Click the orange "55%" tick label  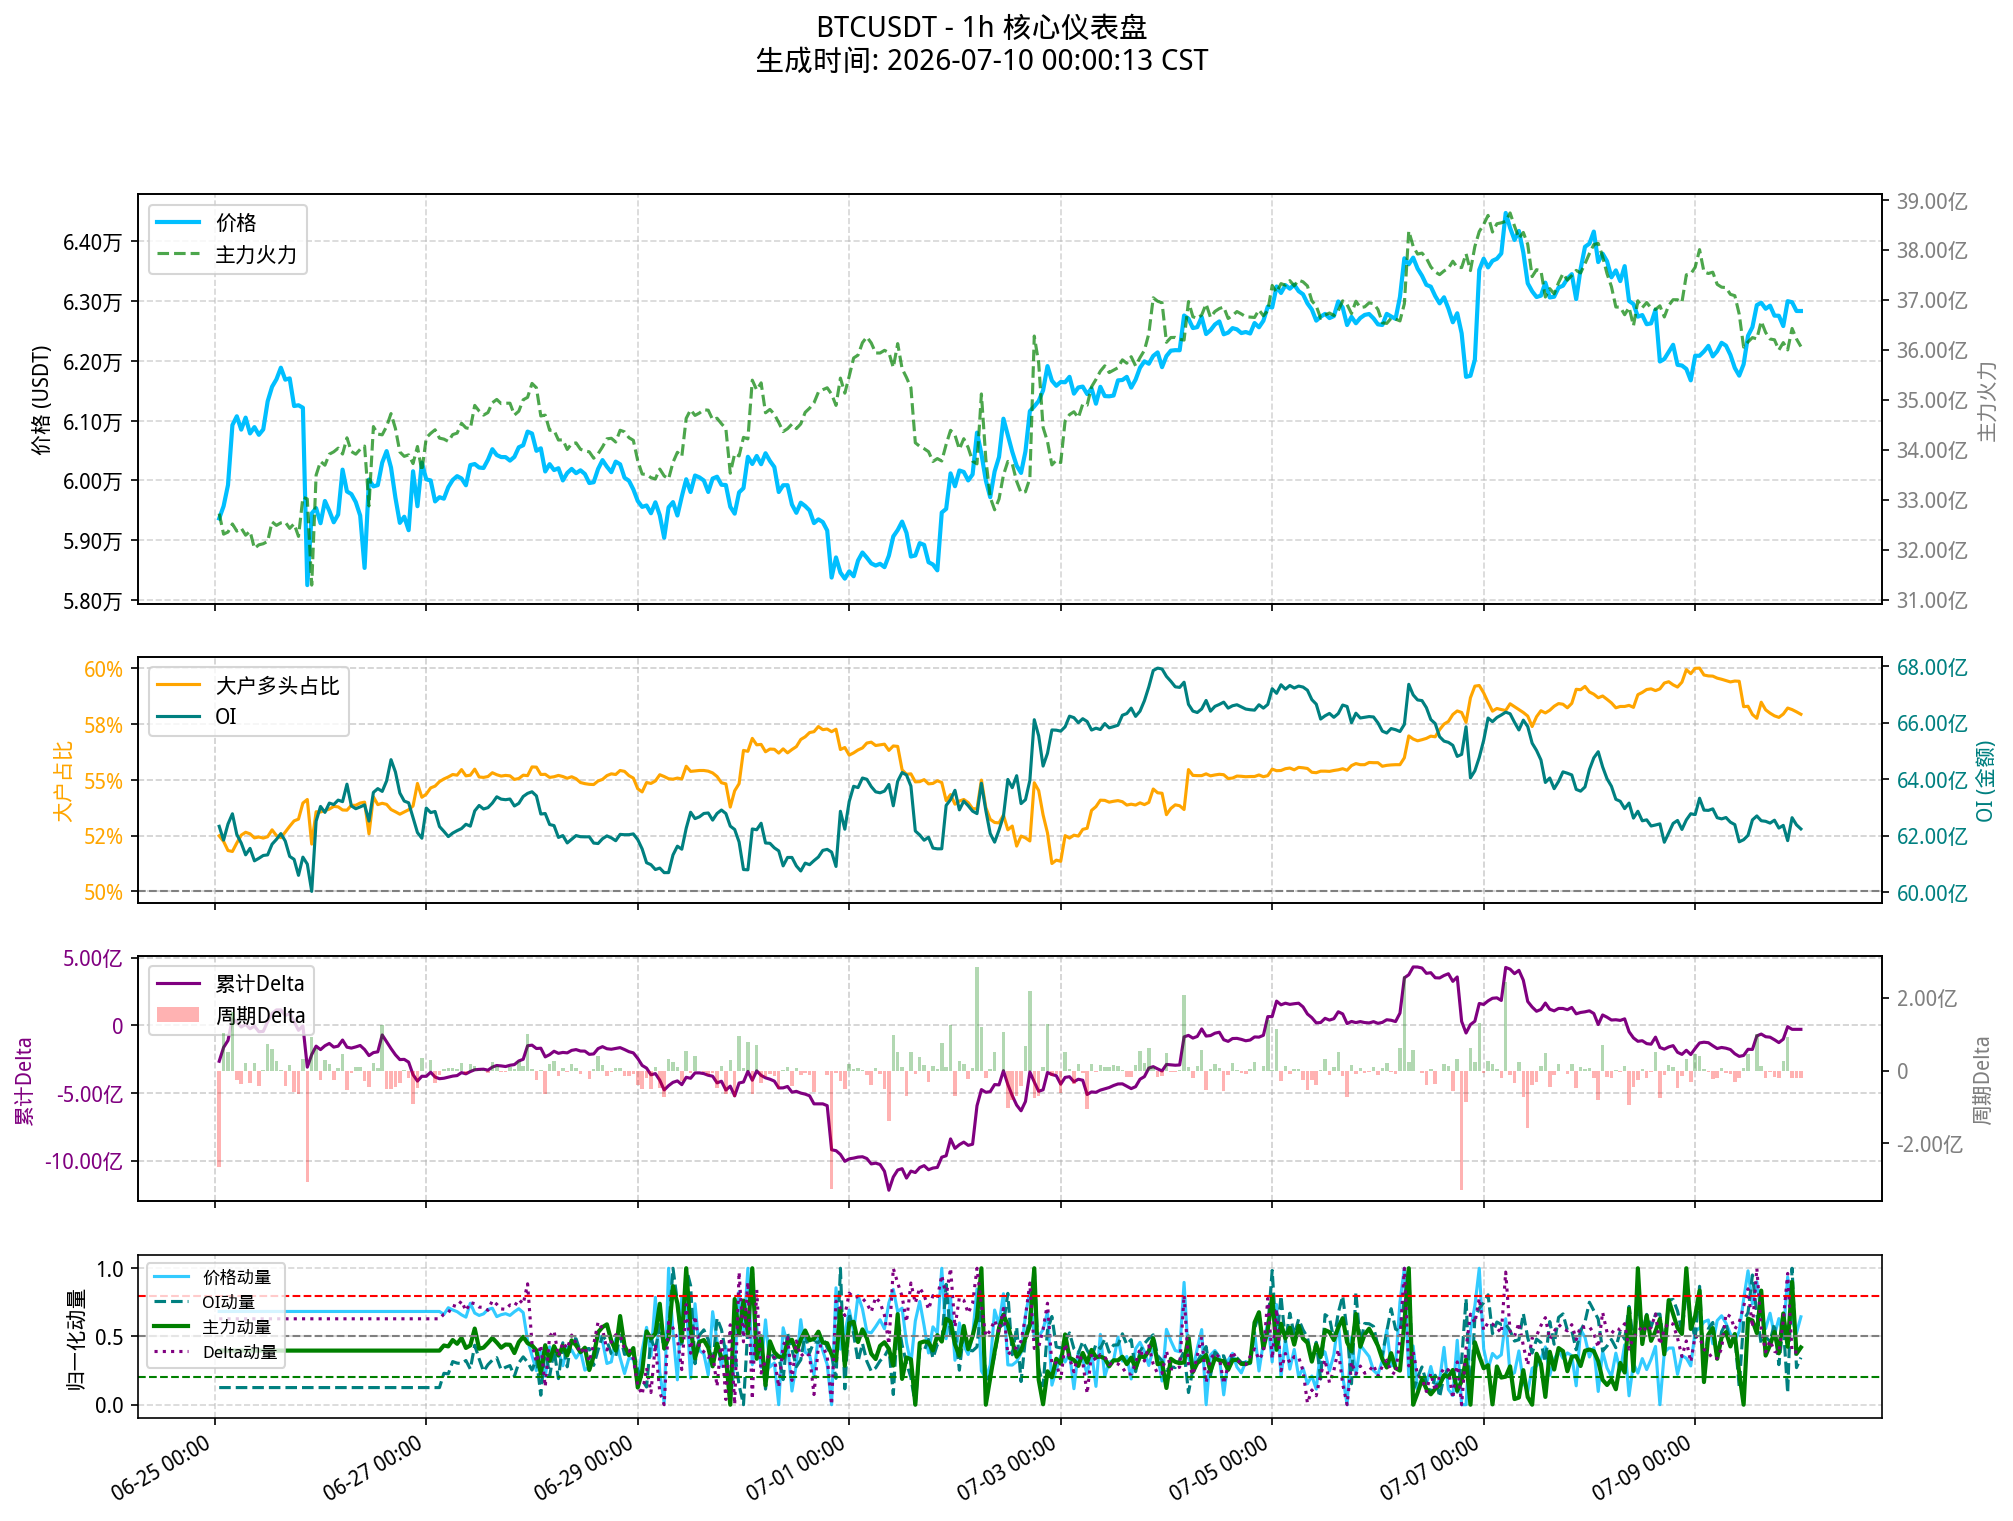click(103, 781)
